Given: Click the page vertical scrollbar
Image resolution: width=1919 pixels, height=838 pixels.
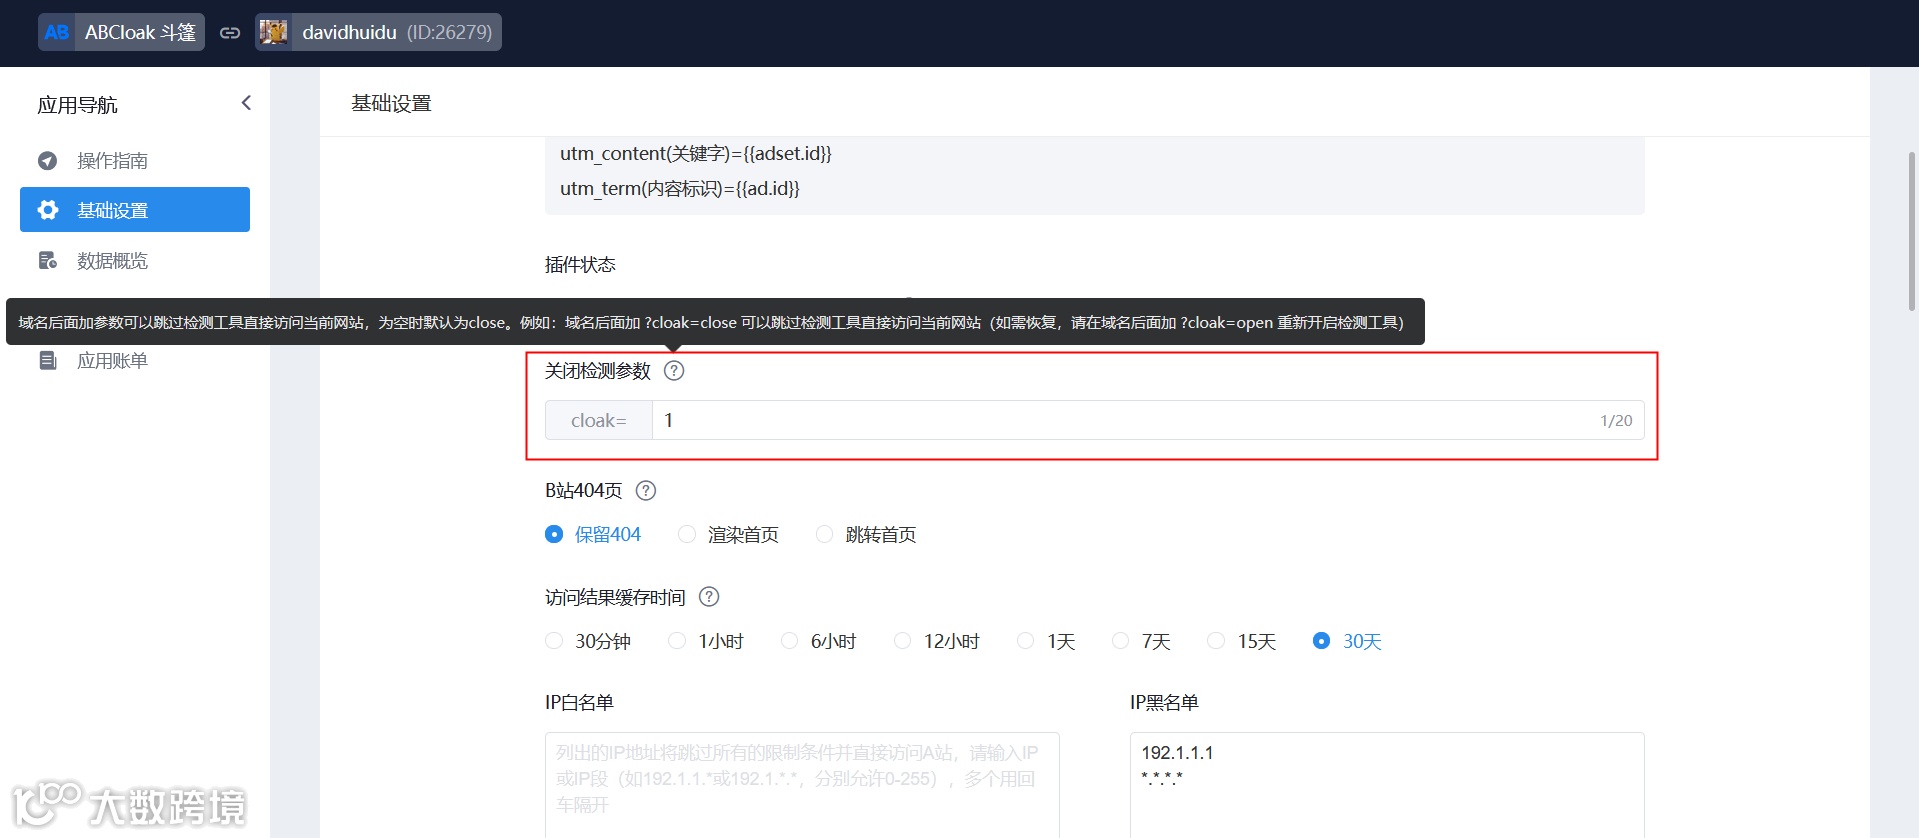Looking at the screenshot, I should [x=1912, y=231].
